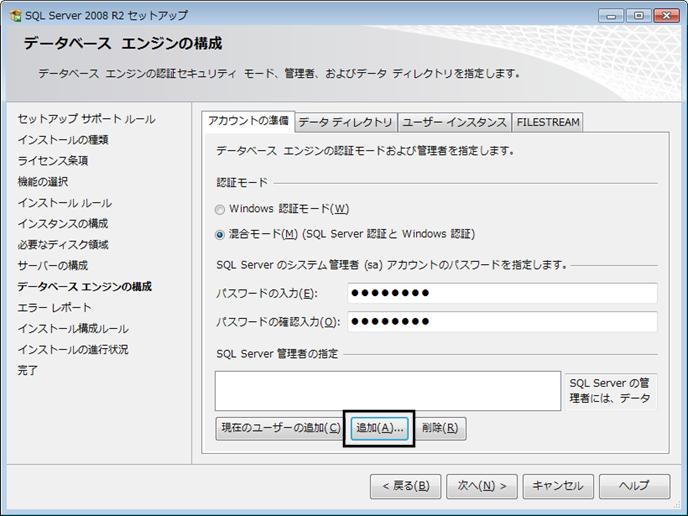Click 機能の選択 step
This screenshot has width=688, height=516.
pos(43,182)
